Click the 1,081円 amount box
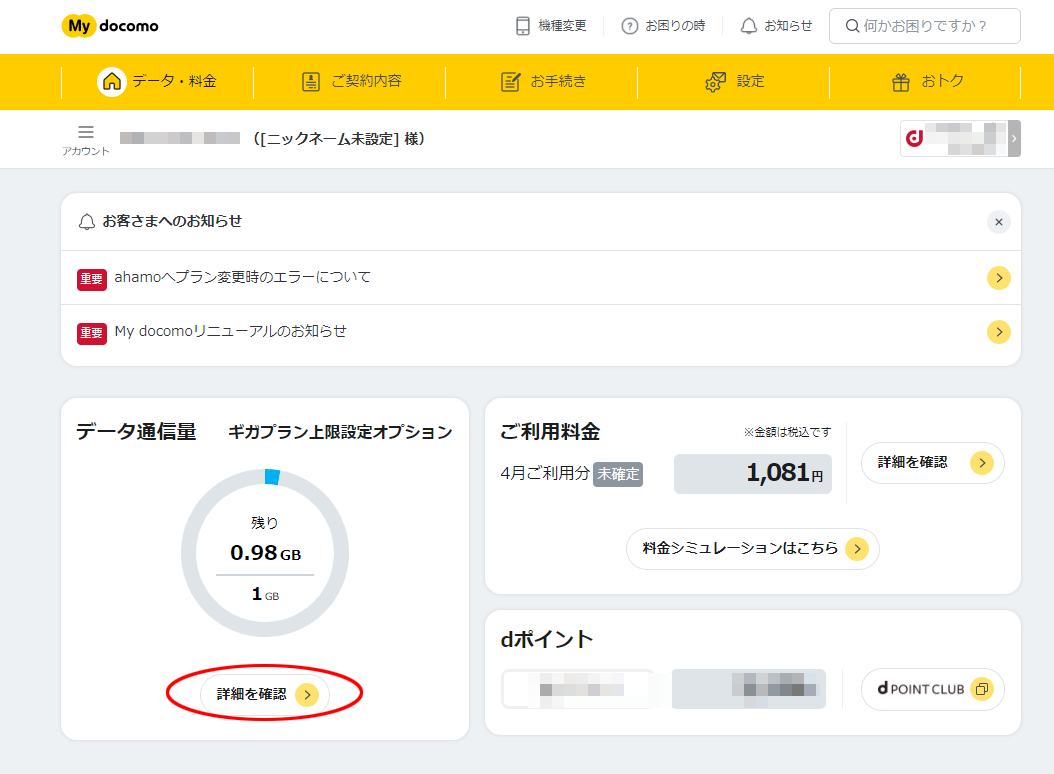This screenshot has height=774, width=1054. pyautogui.click(x=753, y=473)
